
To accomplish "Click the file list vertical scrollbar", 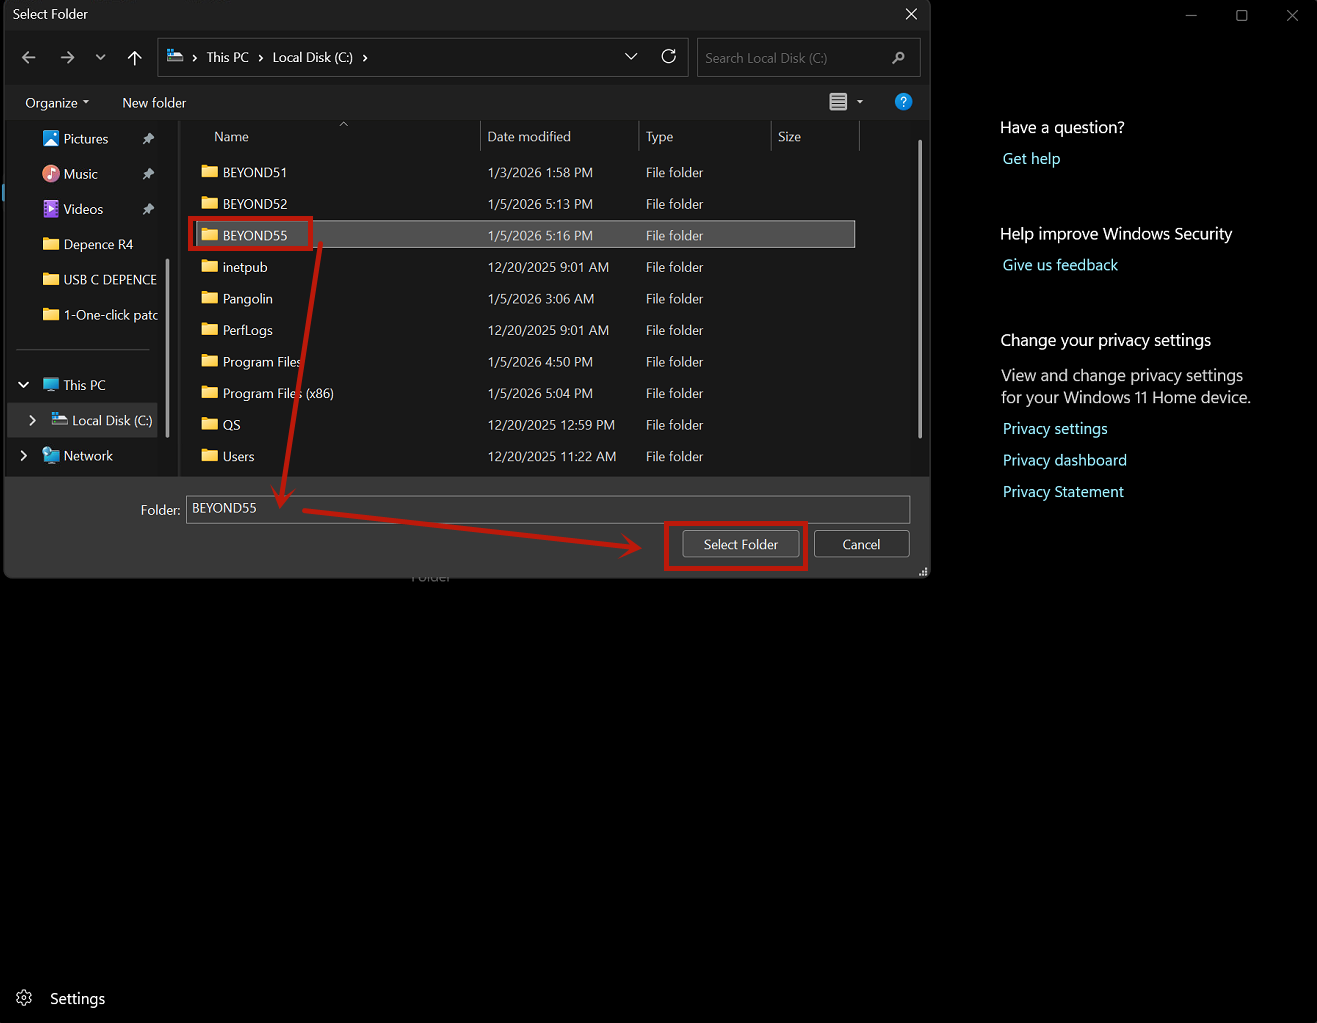I will [919, 290].
